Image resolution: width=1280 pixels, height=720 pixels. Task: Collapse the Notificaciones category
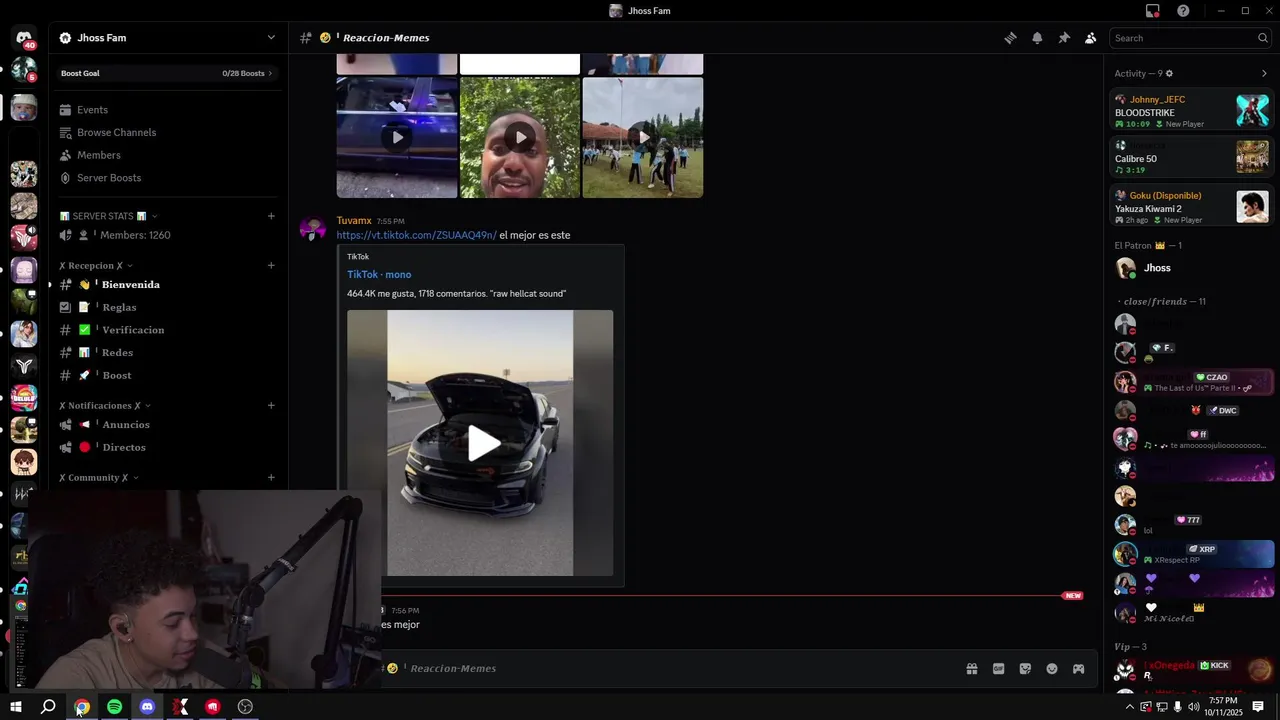[105, 406]
